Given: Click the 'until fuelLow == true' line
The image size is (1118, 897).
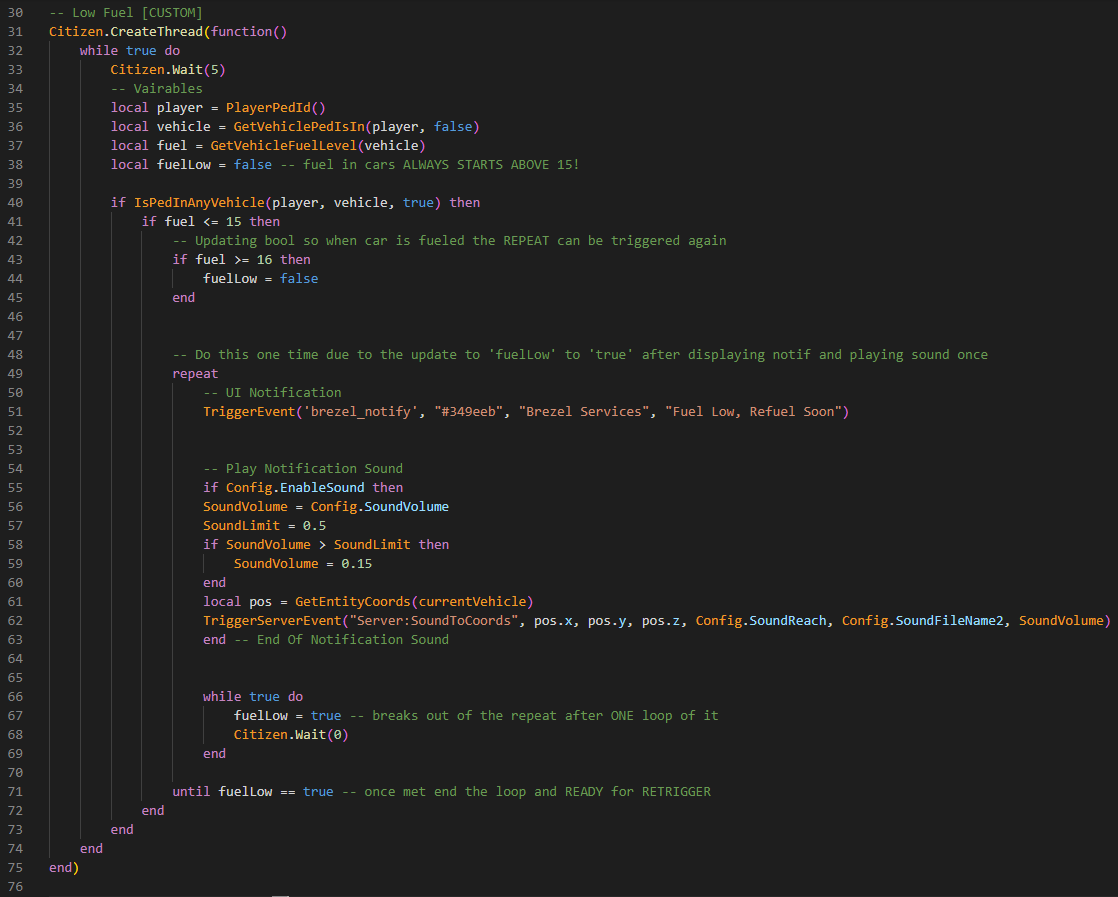Looking at the screenshot, I should 253,792.
